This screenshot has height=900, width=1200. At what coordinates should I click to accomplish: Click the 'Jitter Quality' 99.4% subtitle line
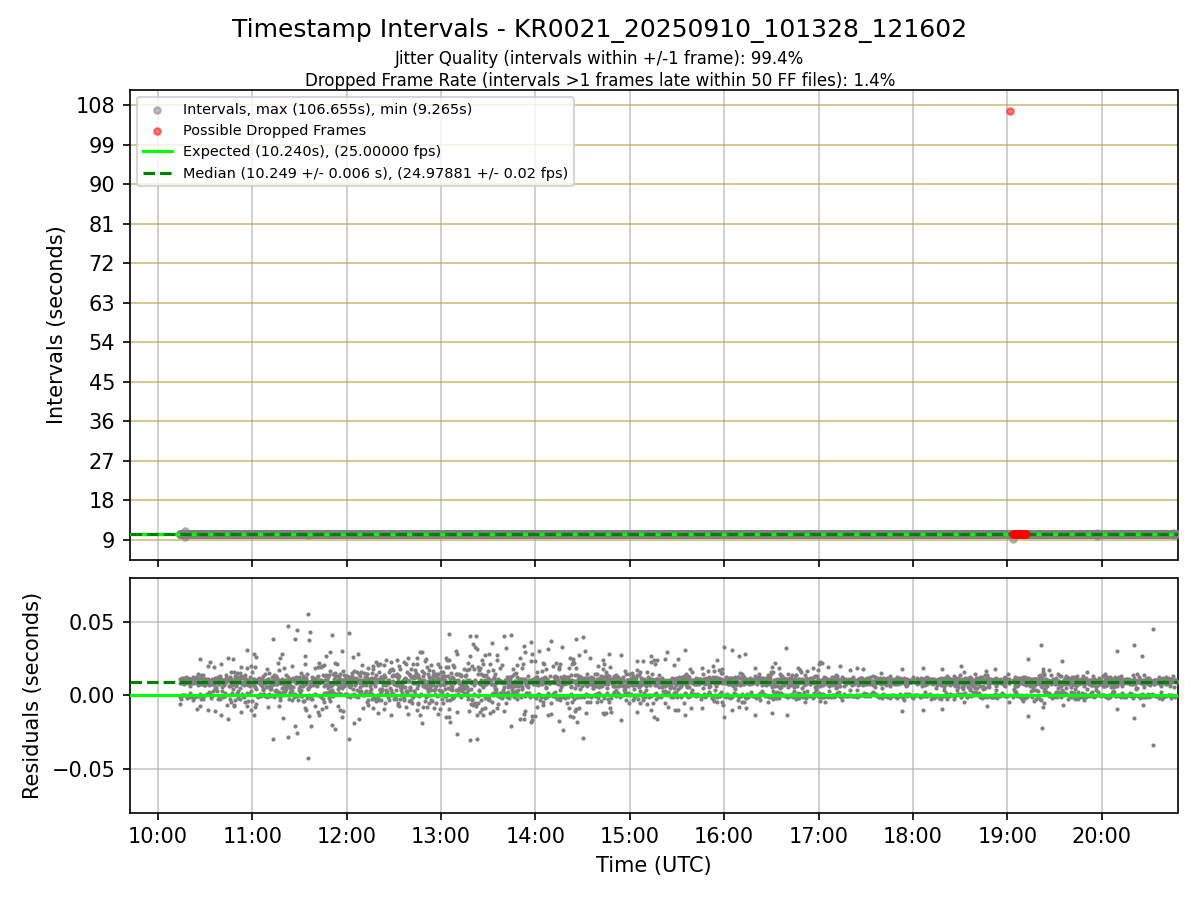(599, 58)
